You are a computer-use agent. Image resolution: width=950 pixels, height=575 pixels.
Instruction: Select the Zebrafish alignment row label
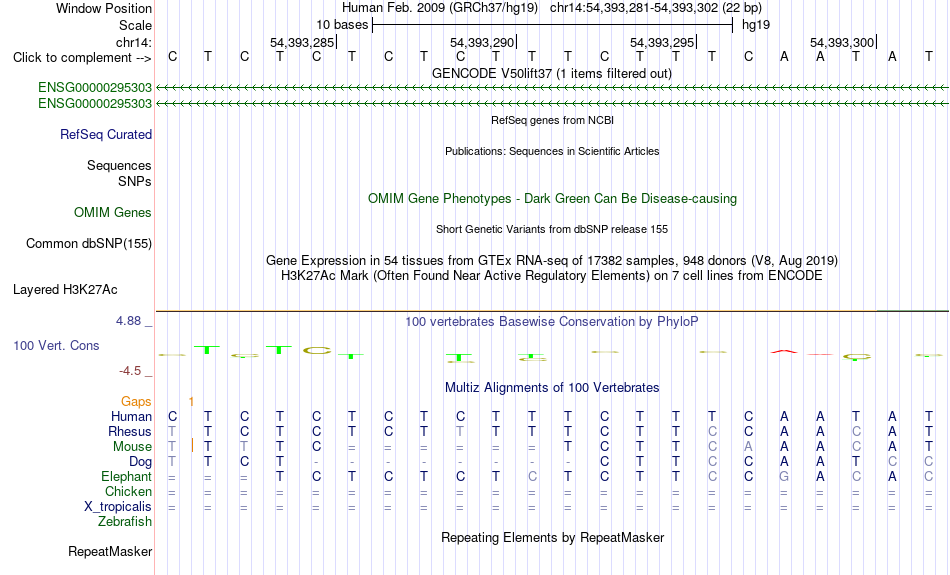coord(125,521)
